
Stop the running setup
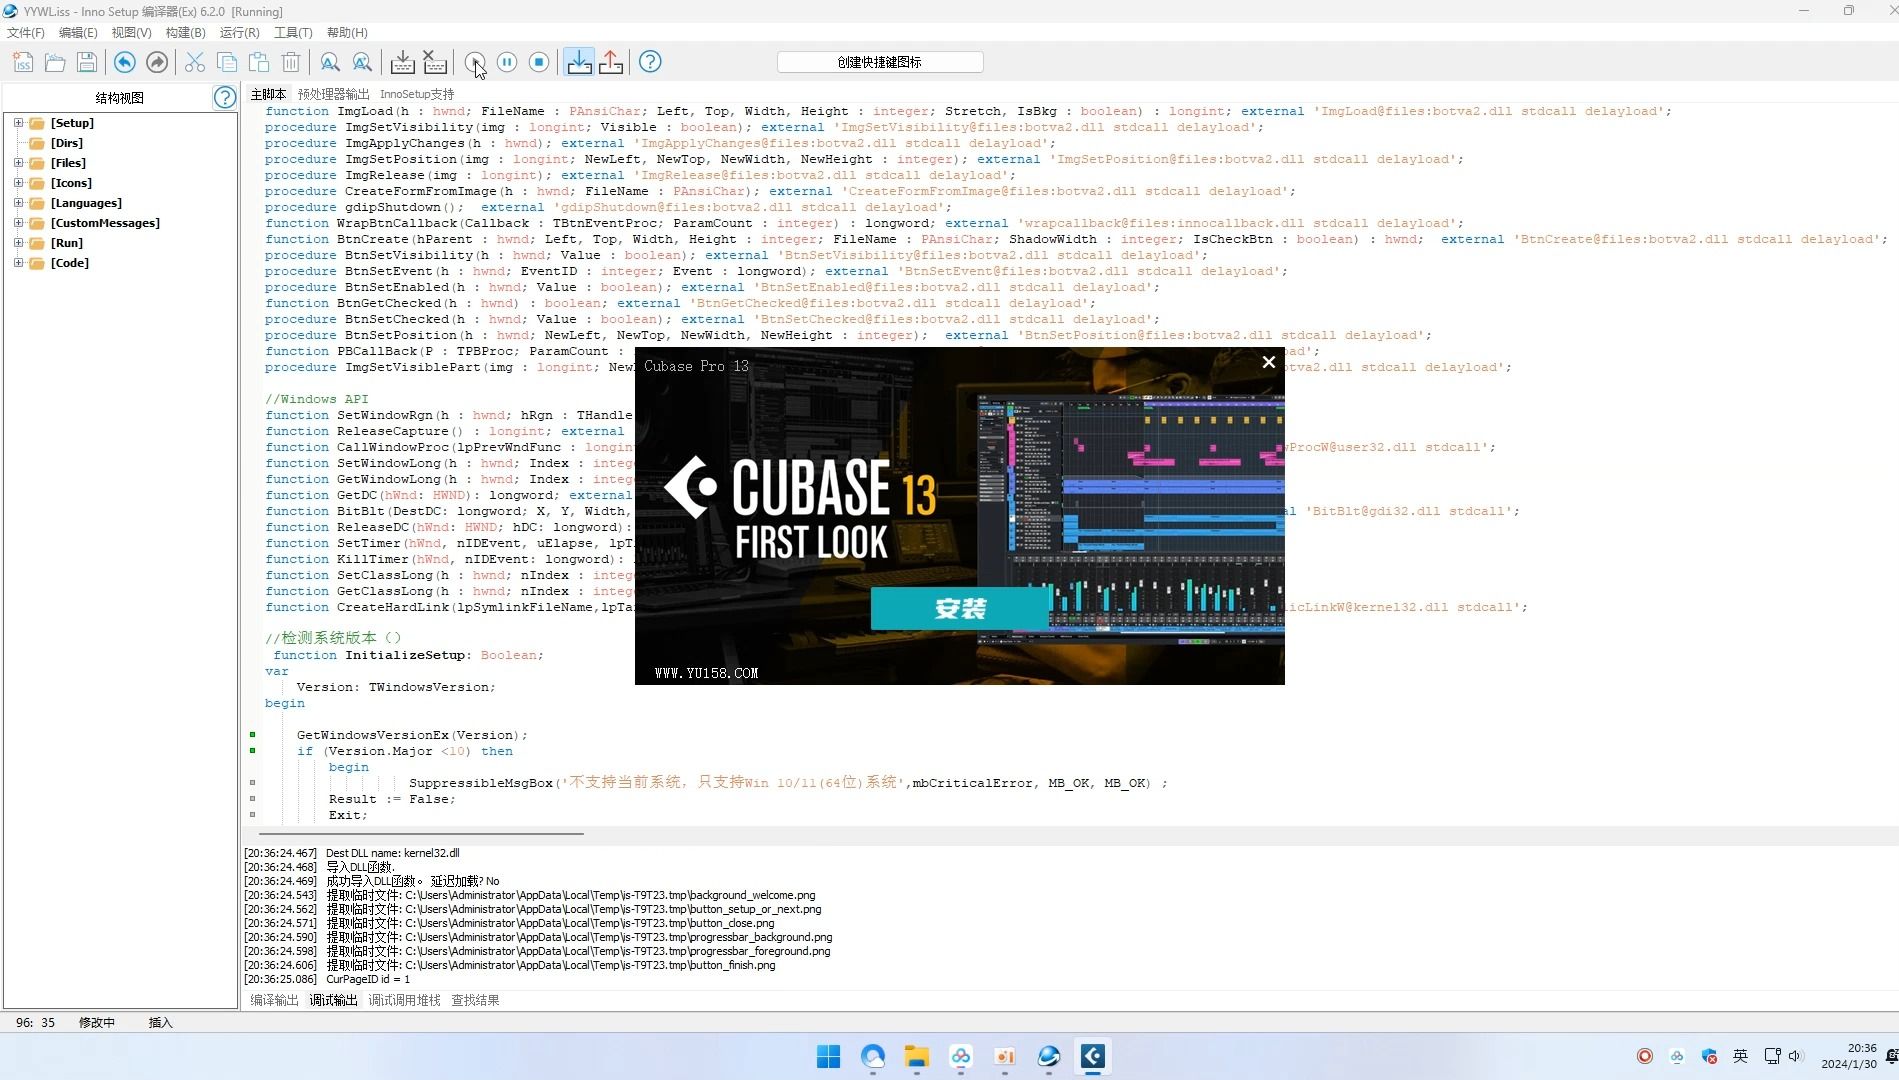(x=539, y=62)
